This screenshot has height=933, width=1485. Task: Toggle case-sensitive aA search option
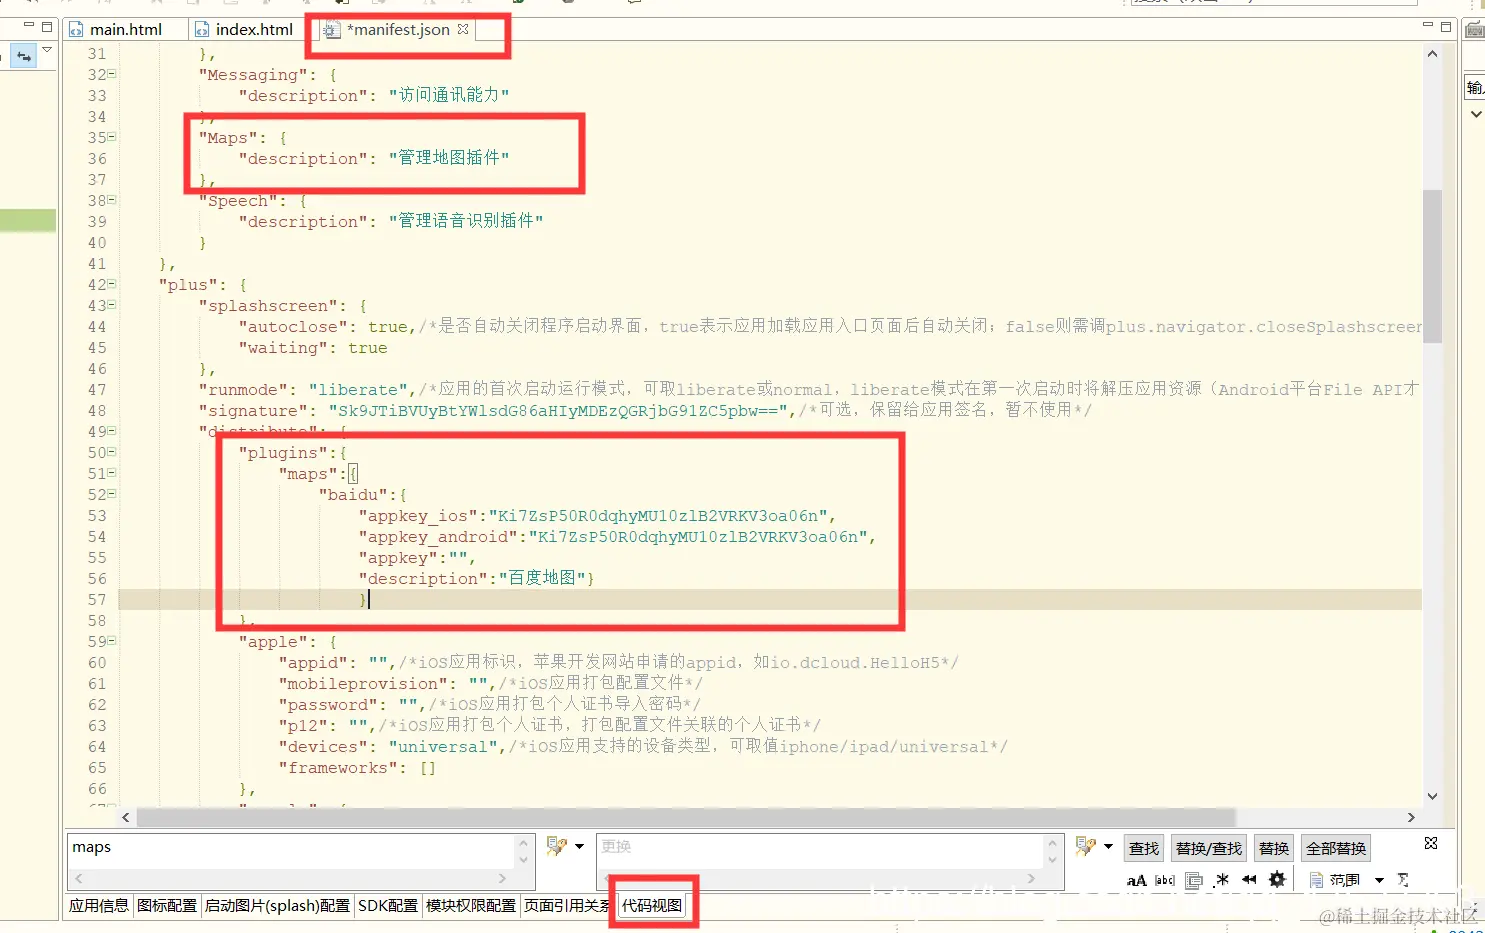1136,881
